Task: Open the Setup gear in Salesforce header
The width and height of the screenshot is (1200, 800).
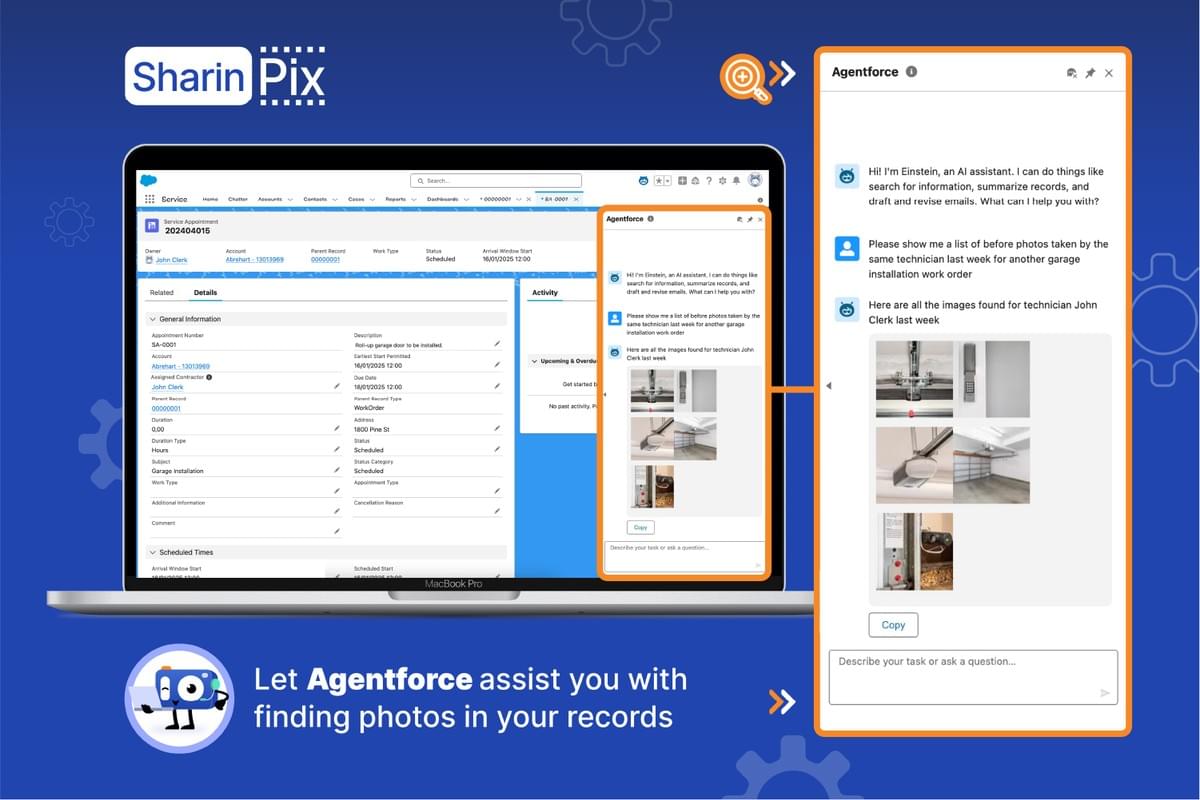Action: tap(722, 181)
